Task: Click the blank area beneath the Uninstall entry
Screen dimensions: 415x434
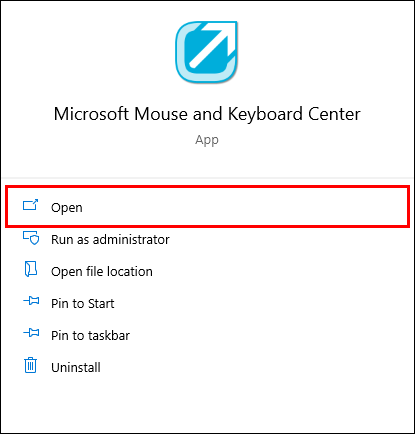Action: [x=207, y=403]
